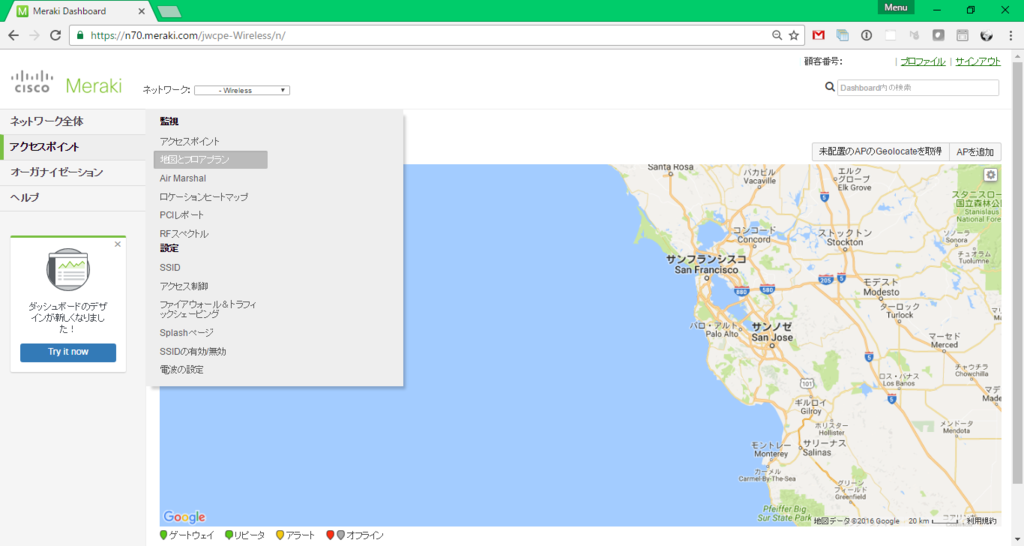Open a new browser tab
Image resolution: width=1024 pixels, height=546 pixels.
[x=169, y=11]
